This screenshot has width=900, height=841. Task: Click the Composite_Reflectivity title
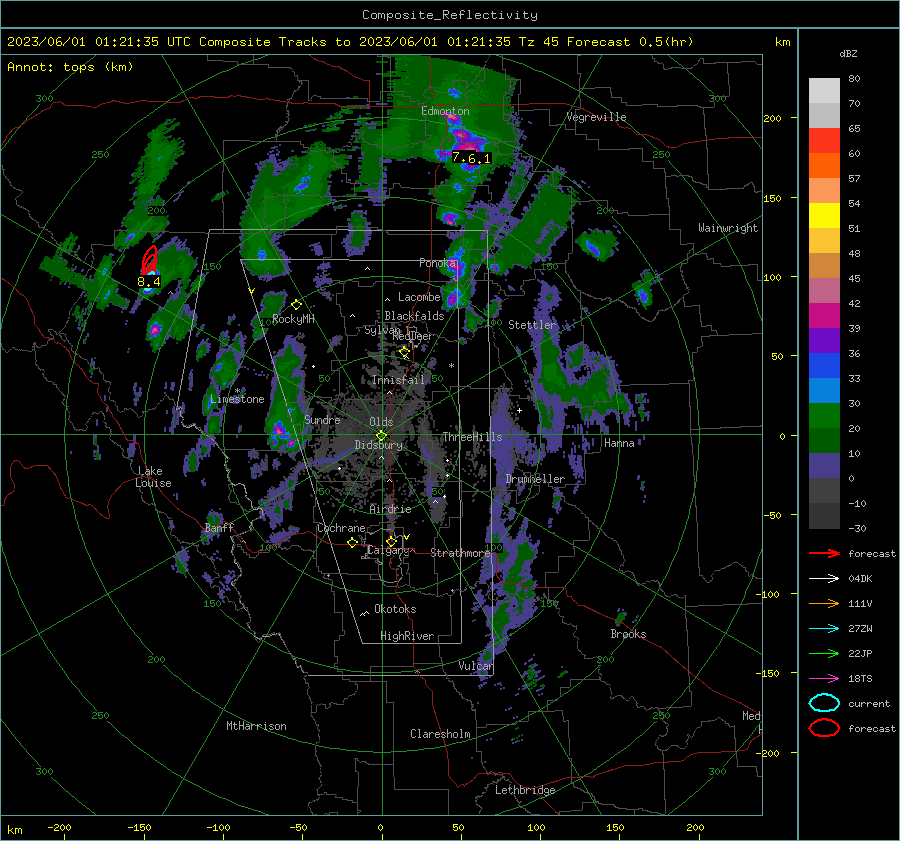(450, 15)
